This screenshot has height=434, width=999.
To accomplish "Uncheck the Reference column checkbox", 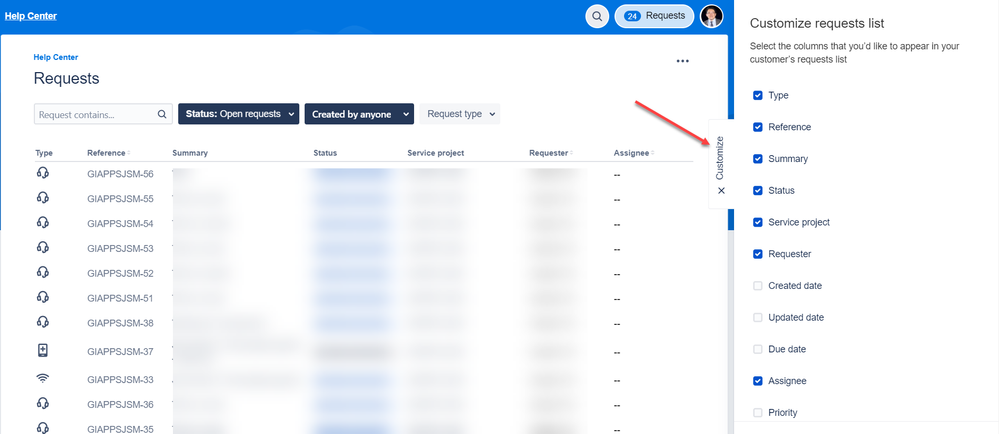I will pos(758,127).
